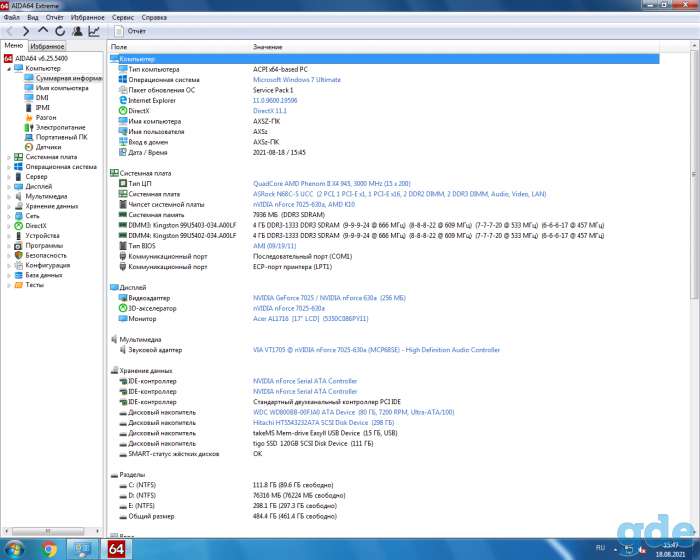Open the Справка menu

tap(154, 17)
